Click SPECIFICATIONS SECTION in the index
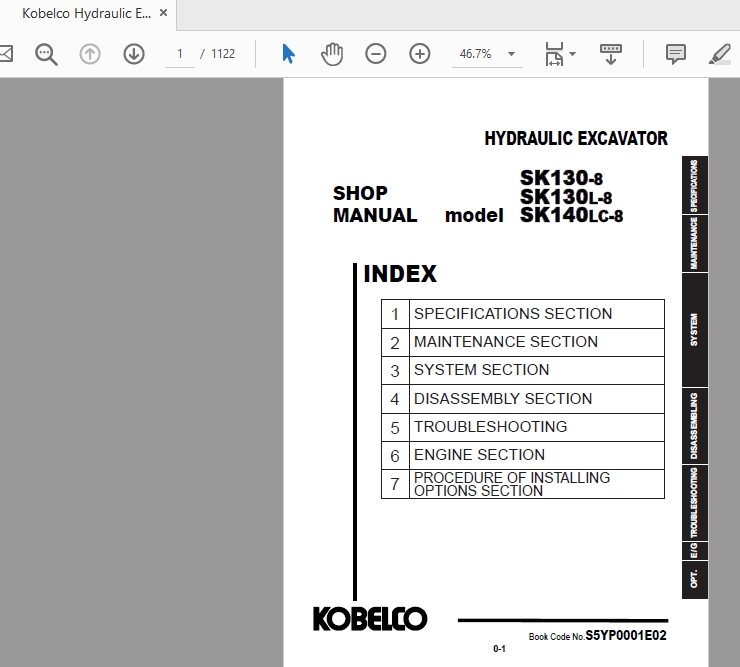 [x=513, y=314]
